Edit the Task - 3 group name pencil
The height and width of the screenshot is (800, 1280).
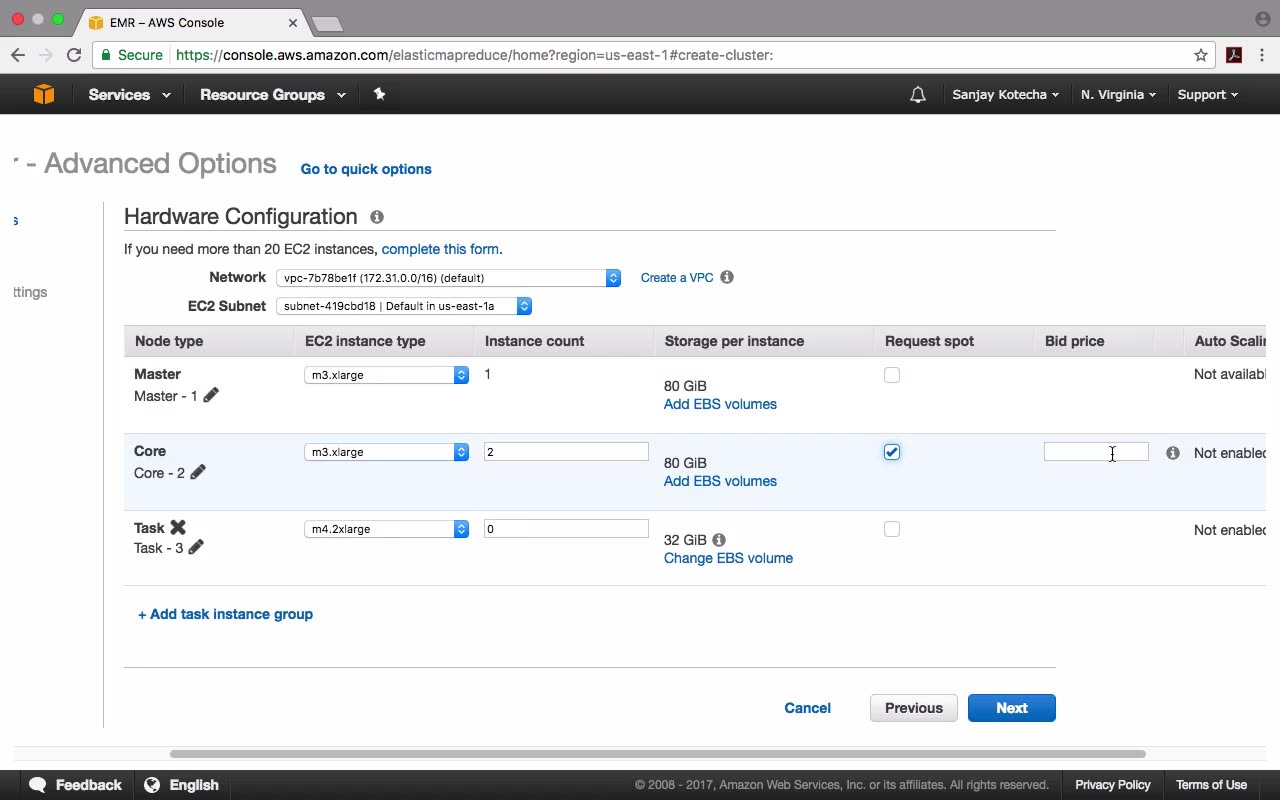click(x=196, y=547)
